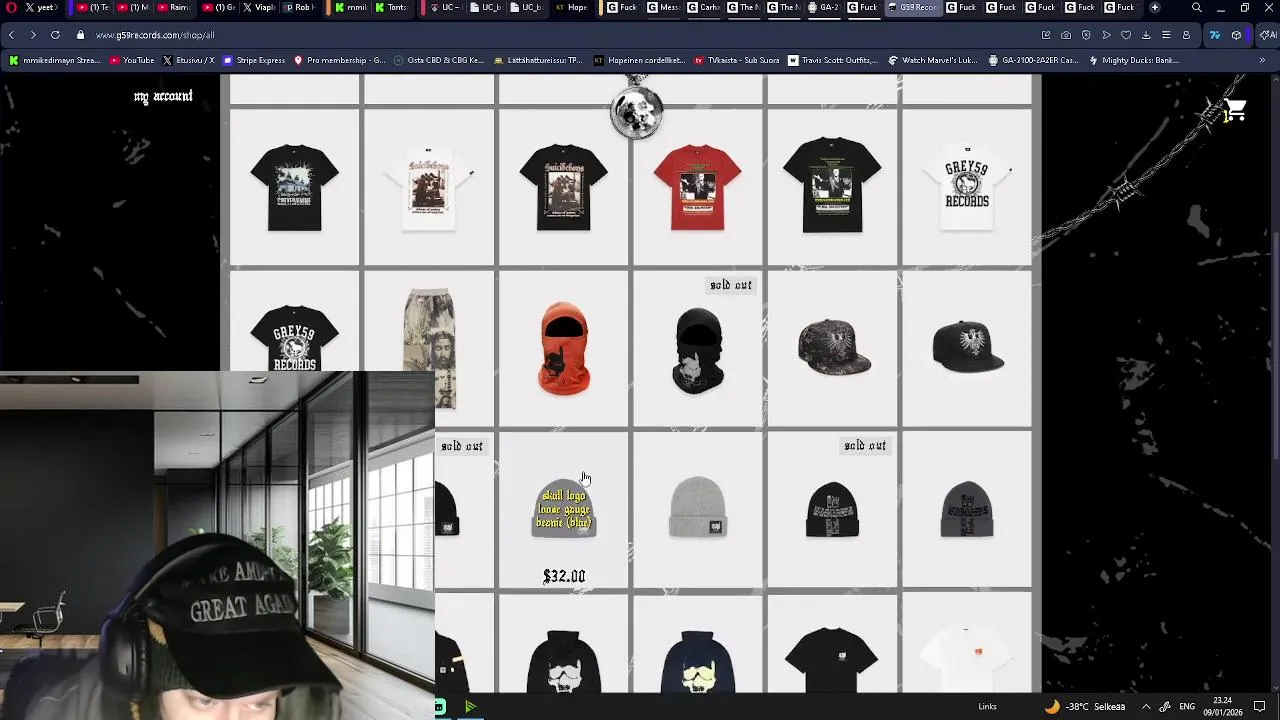Open Mighty Ducks bookmark
This screenshot has height=720, width=1280.
(1135, 60)
